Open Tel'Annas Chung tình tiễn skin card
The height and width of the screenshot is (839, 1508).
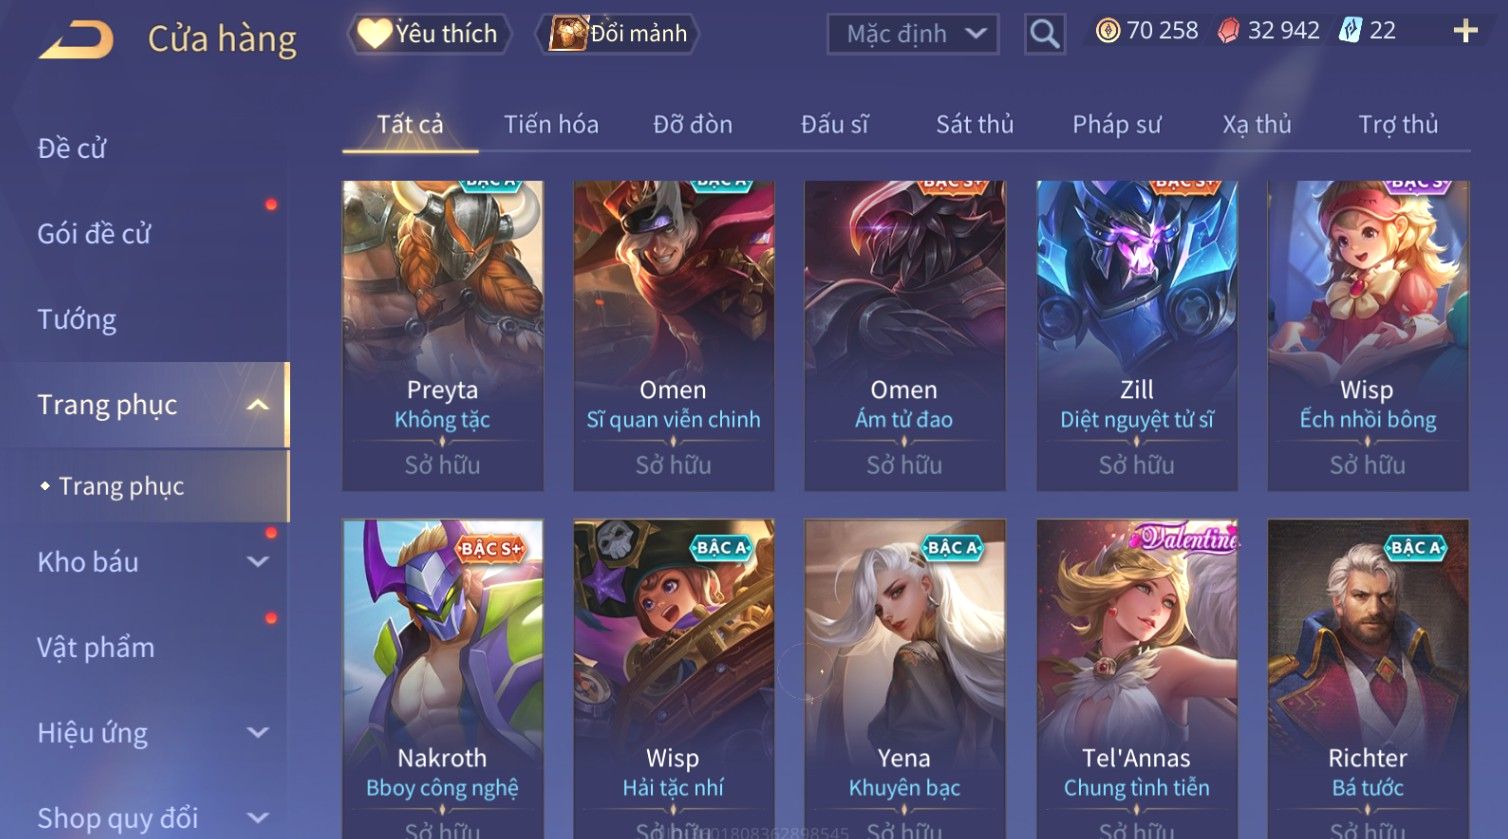[x=1137, y=678]
